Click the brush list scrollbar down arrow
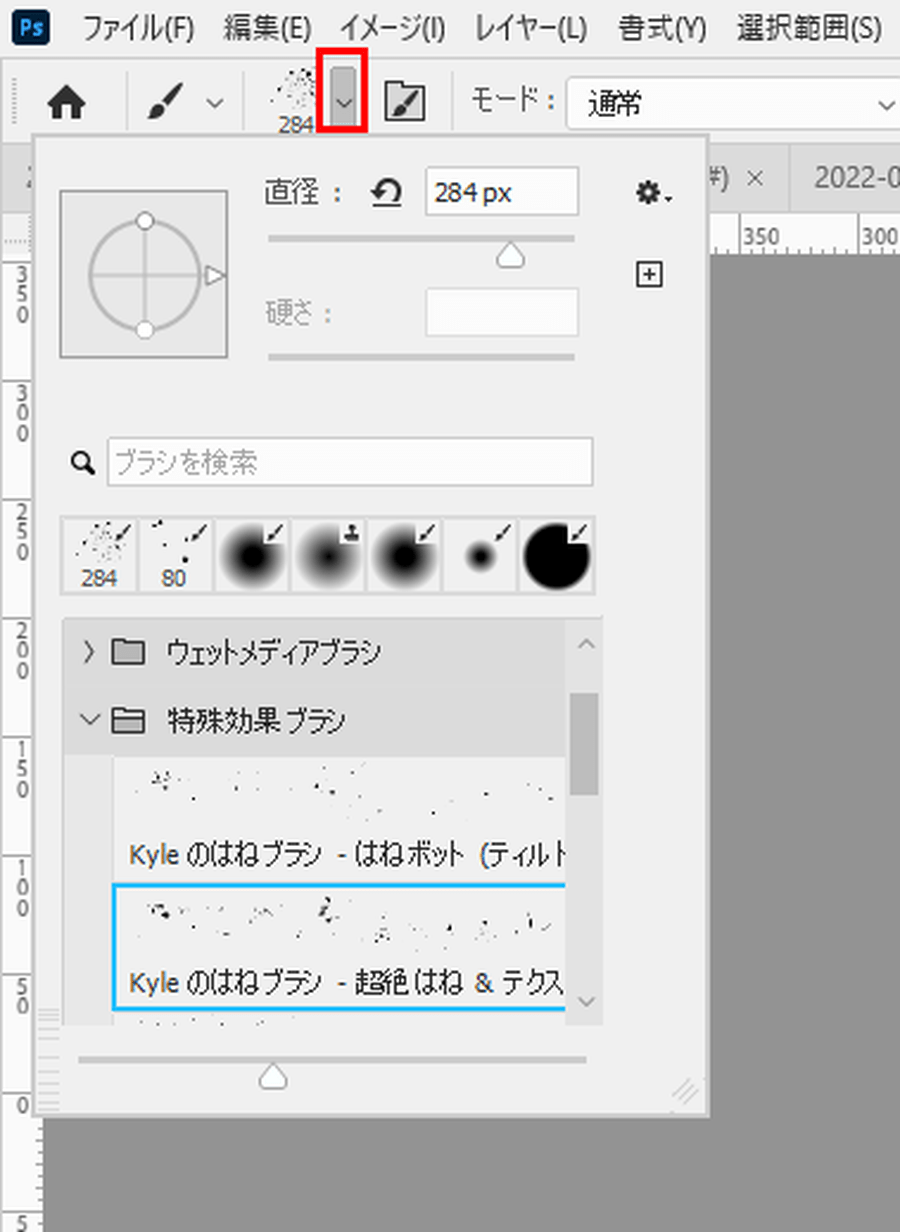The image size is (900, 1232). [586, 1001]
